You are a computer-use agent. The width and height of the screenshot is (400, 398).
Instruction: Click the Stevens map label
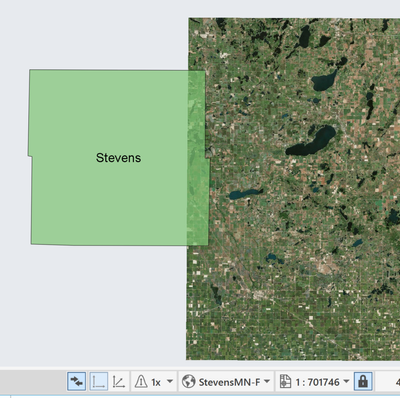(x=118, y=158)
